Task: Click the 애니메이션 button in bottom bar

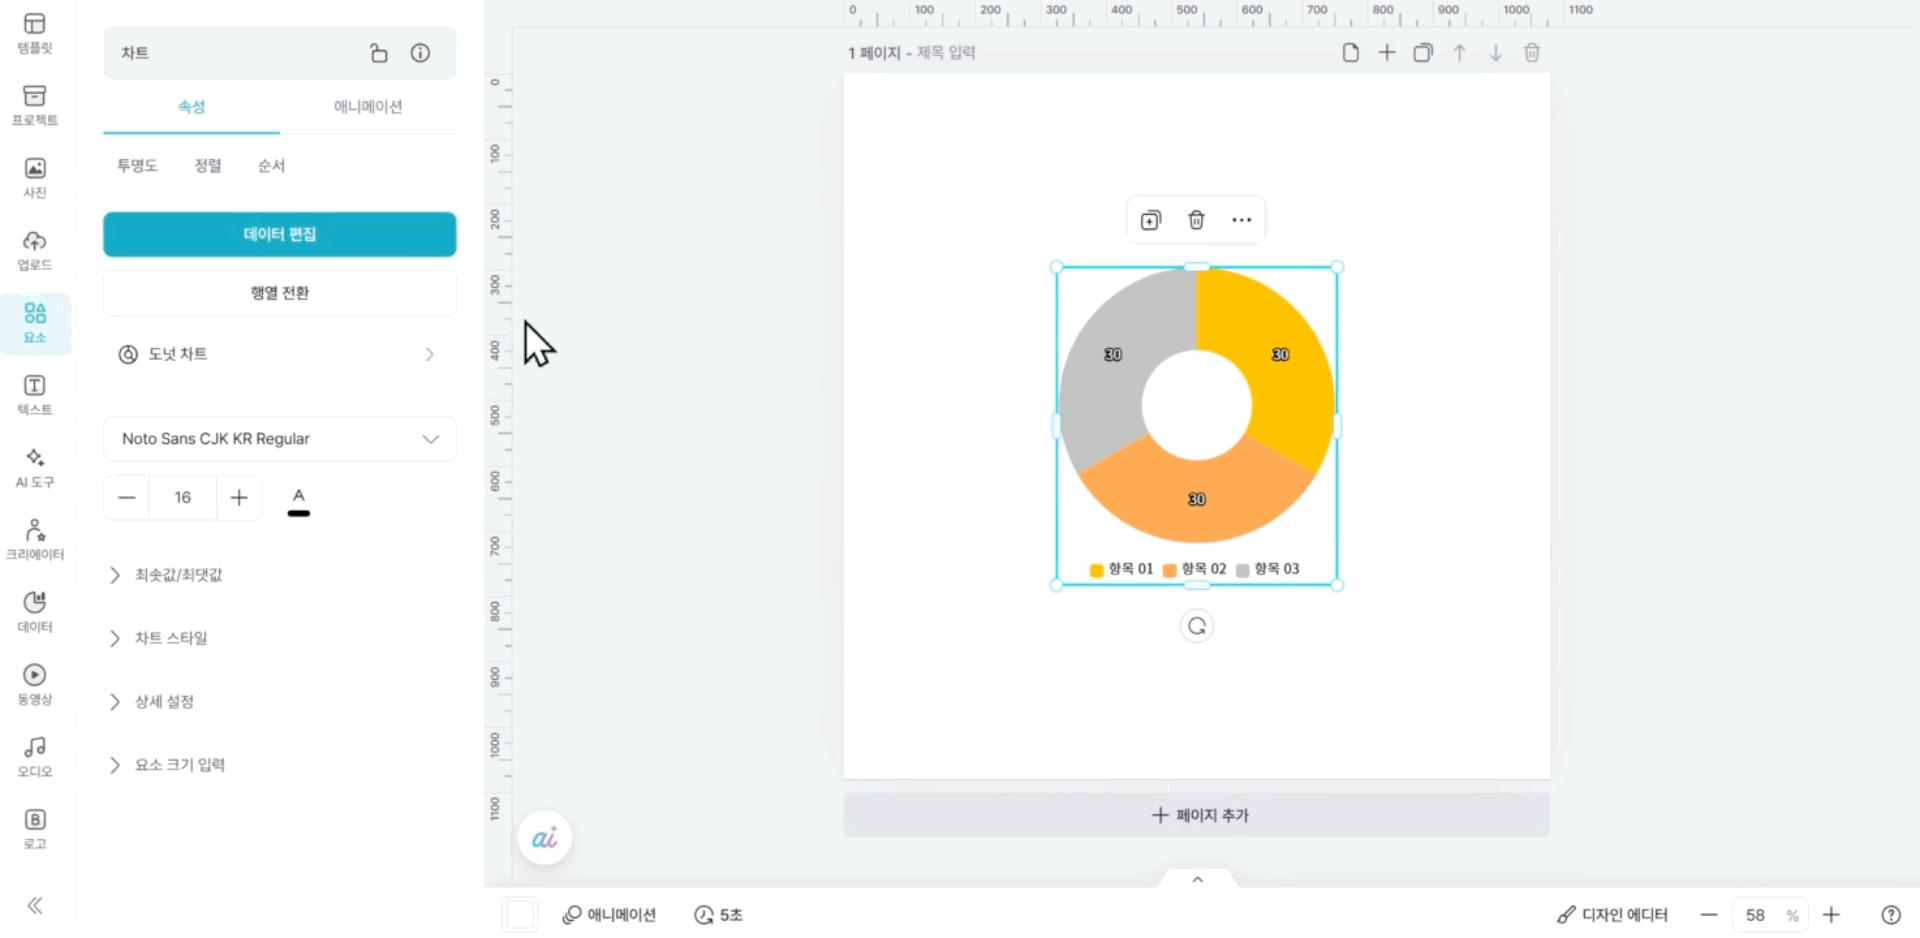Action: [x=609, y=915]
